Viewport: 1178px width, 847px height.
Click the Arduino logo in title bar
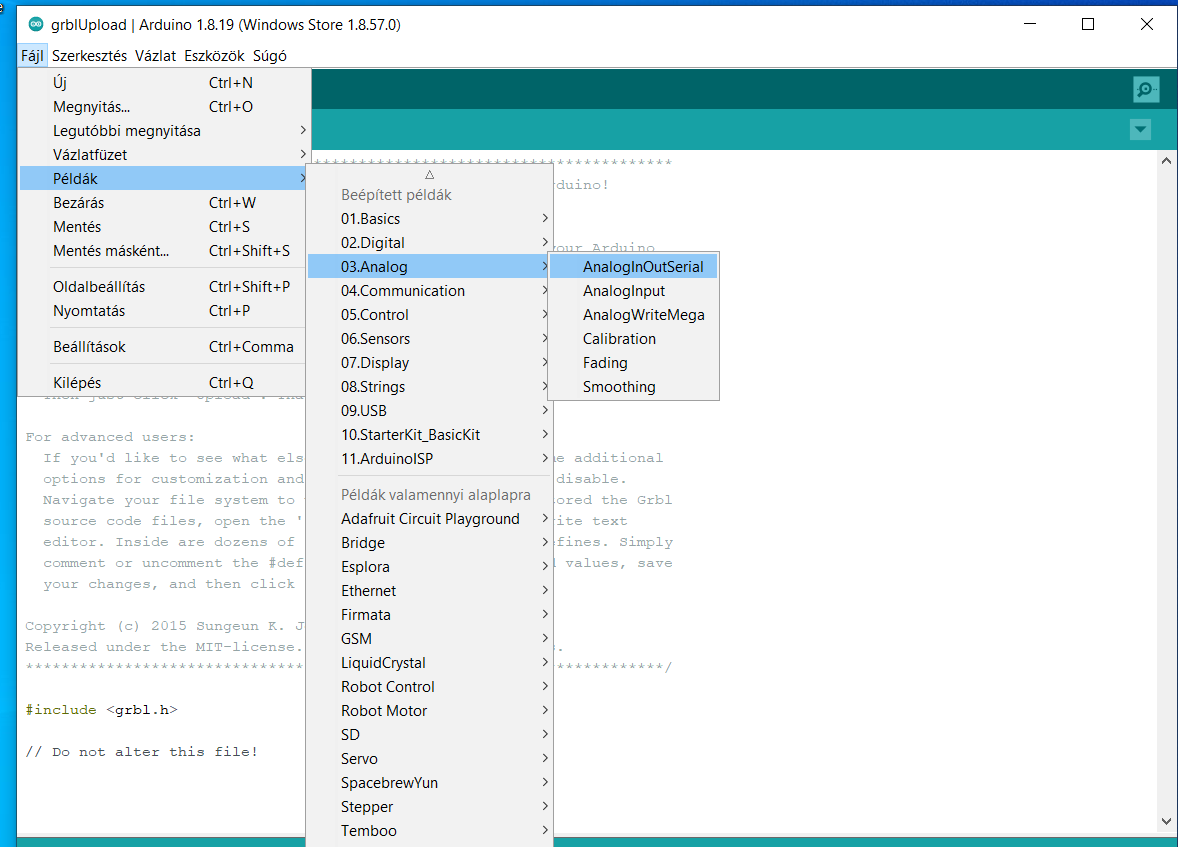36,24
